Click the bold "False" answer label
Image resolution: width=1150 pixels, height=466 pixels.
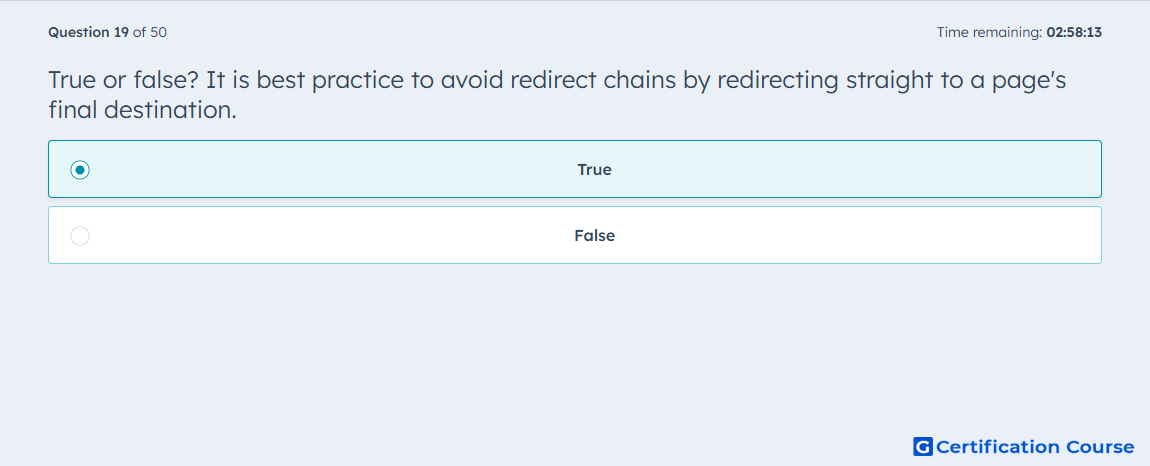click(x=594, y=236)
